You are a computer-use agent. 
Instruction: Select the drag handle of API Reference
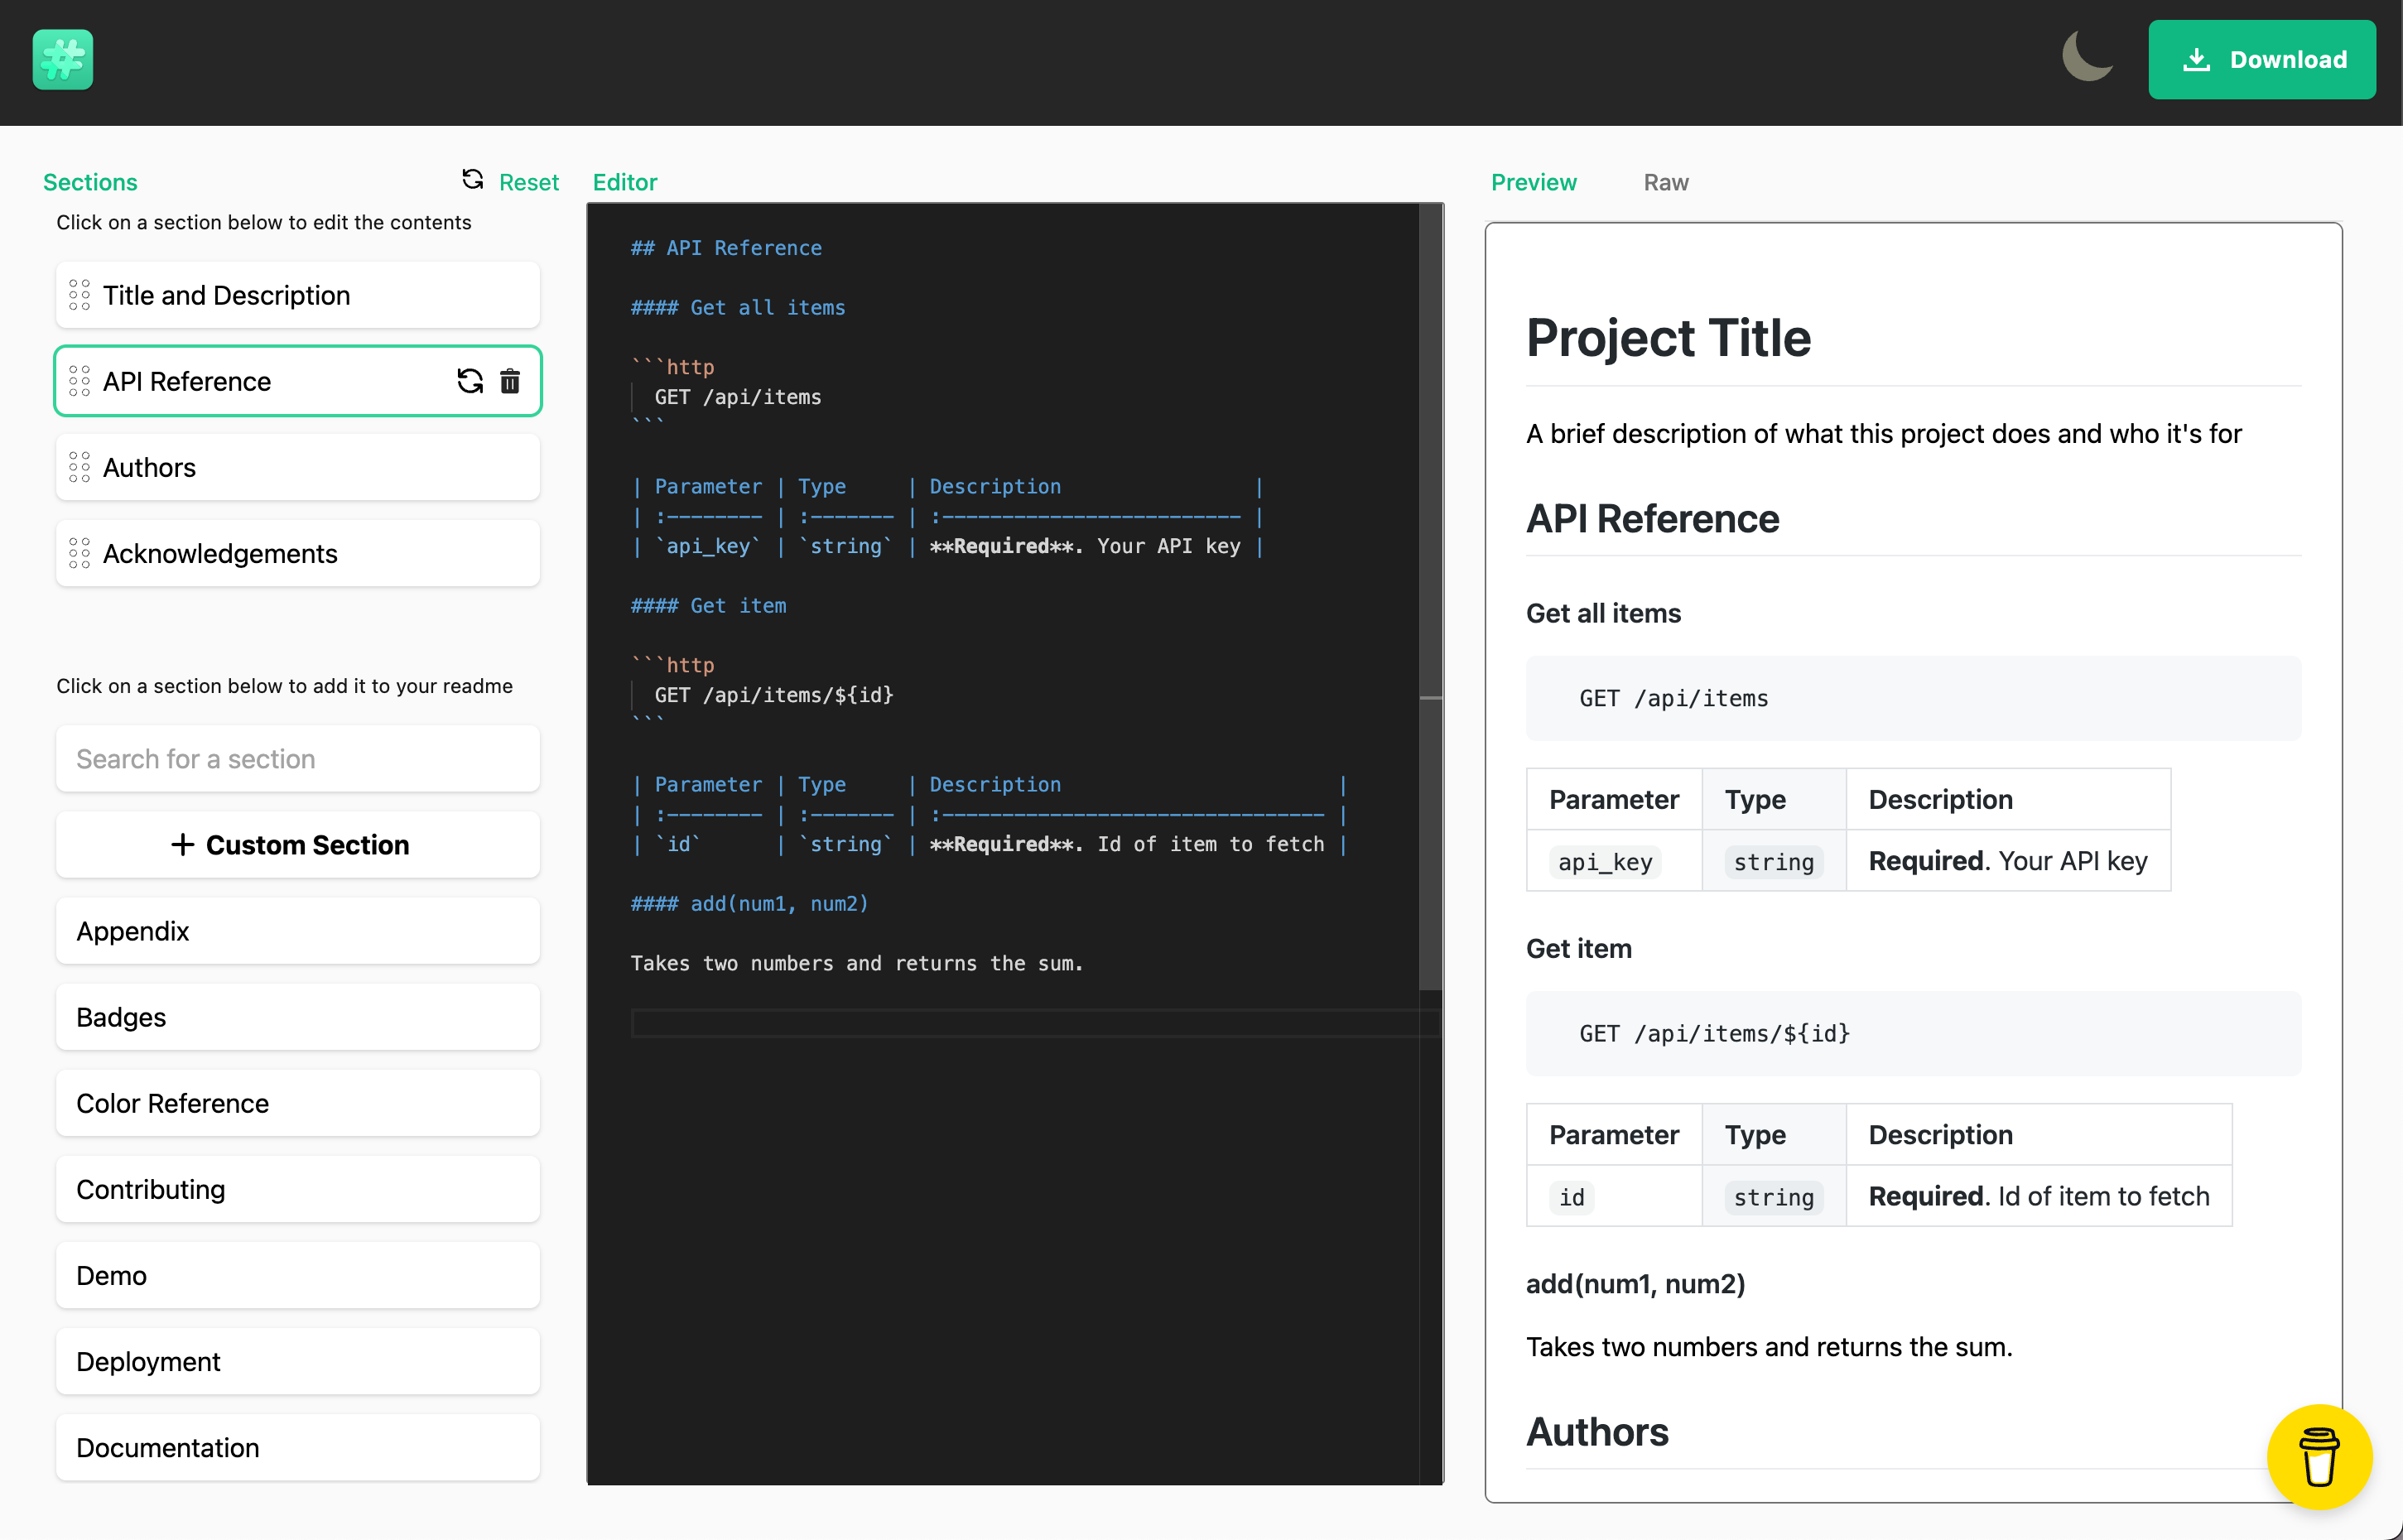(80, 381)
